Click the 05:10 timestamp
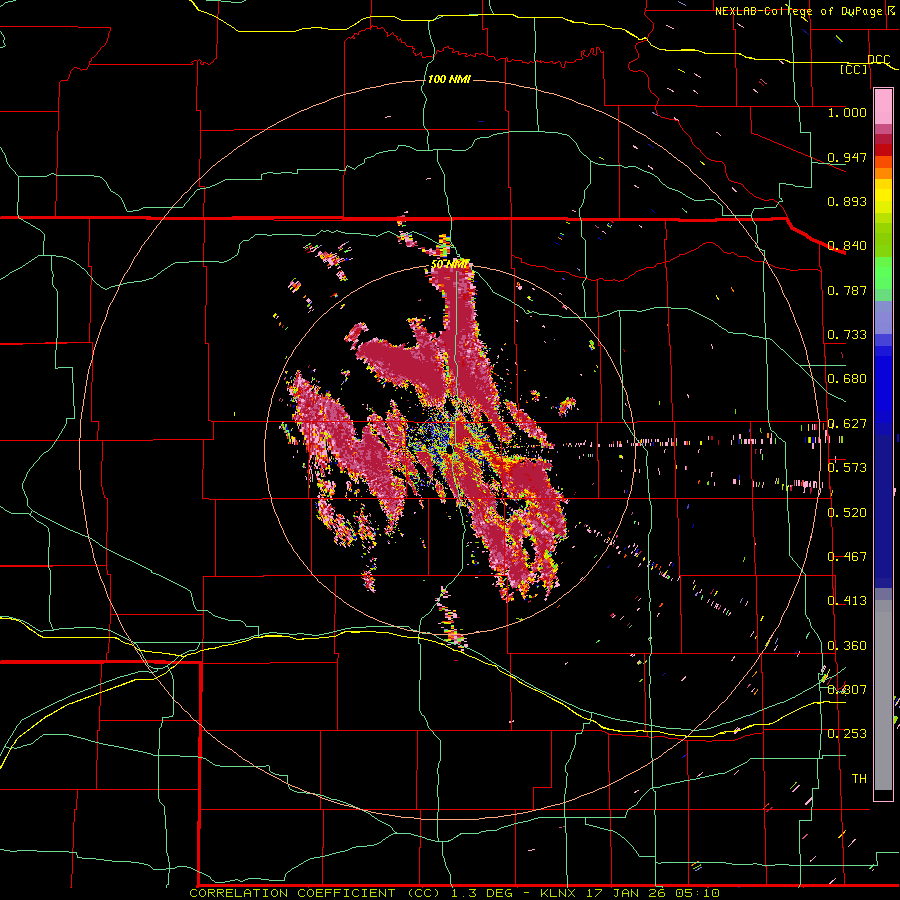900x900 pixels. (x=697, y=893)
